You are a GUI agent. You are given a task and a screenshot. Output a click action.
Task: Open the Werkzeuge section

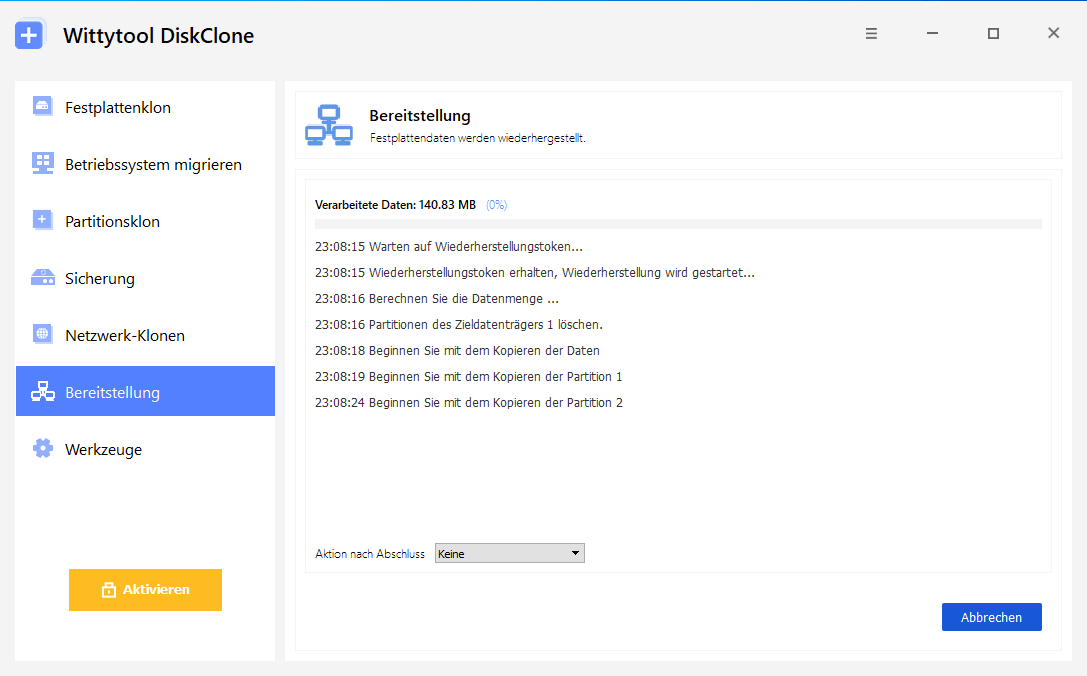point(145,449)
